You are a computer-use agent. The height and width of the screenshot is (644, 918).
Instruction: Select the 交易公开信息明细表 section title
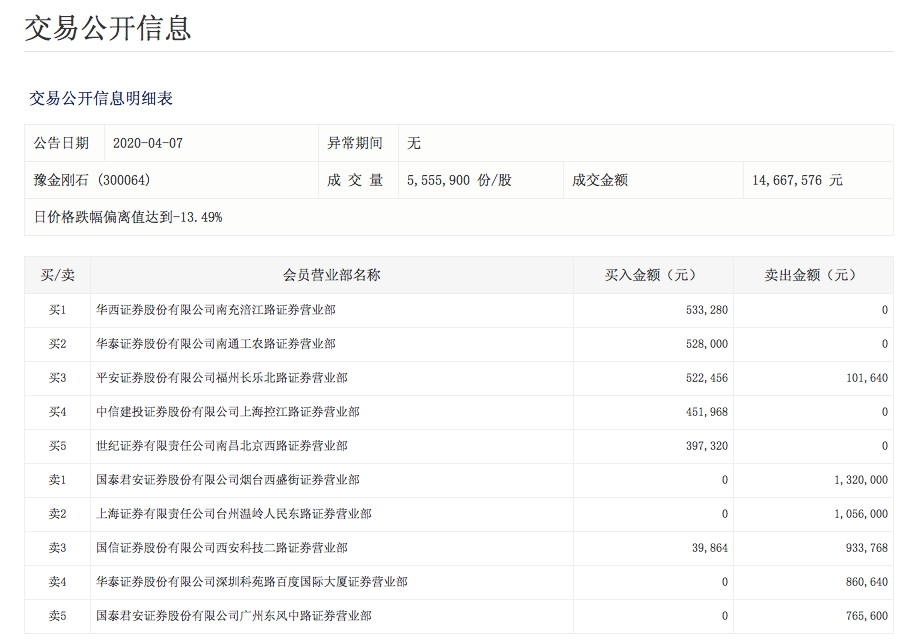(101, 98)
